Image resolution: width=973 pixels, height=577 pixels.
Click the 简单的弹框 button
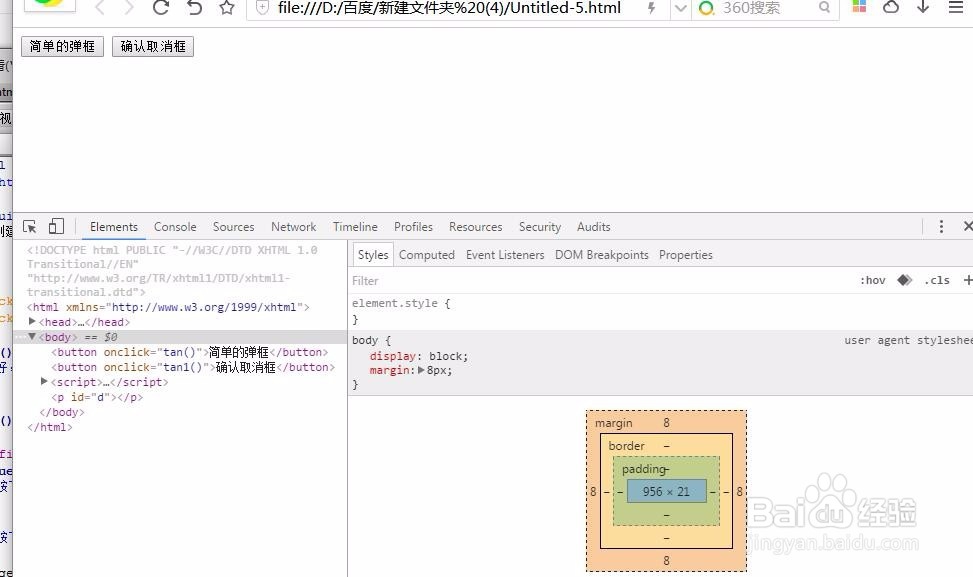coord(62,47)
